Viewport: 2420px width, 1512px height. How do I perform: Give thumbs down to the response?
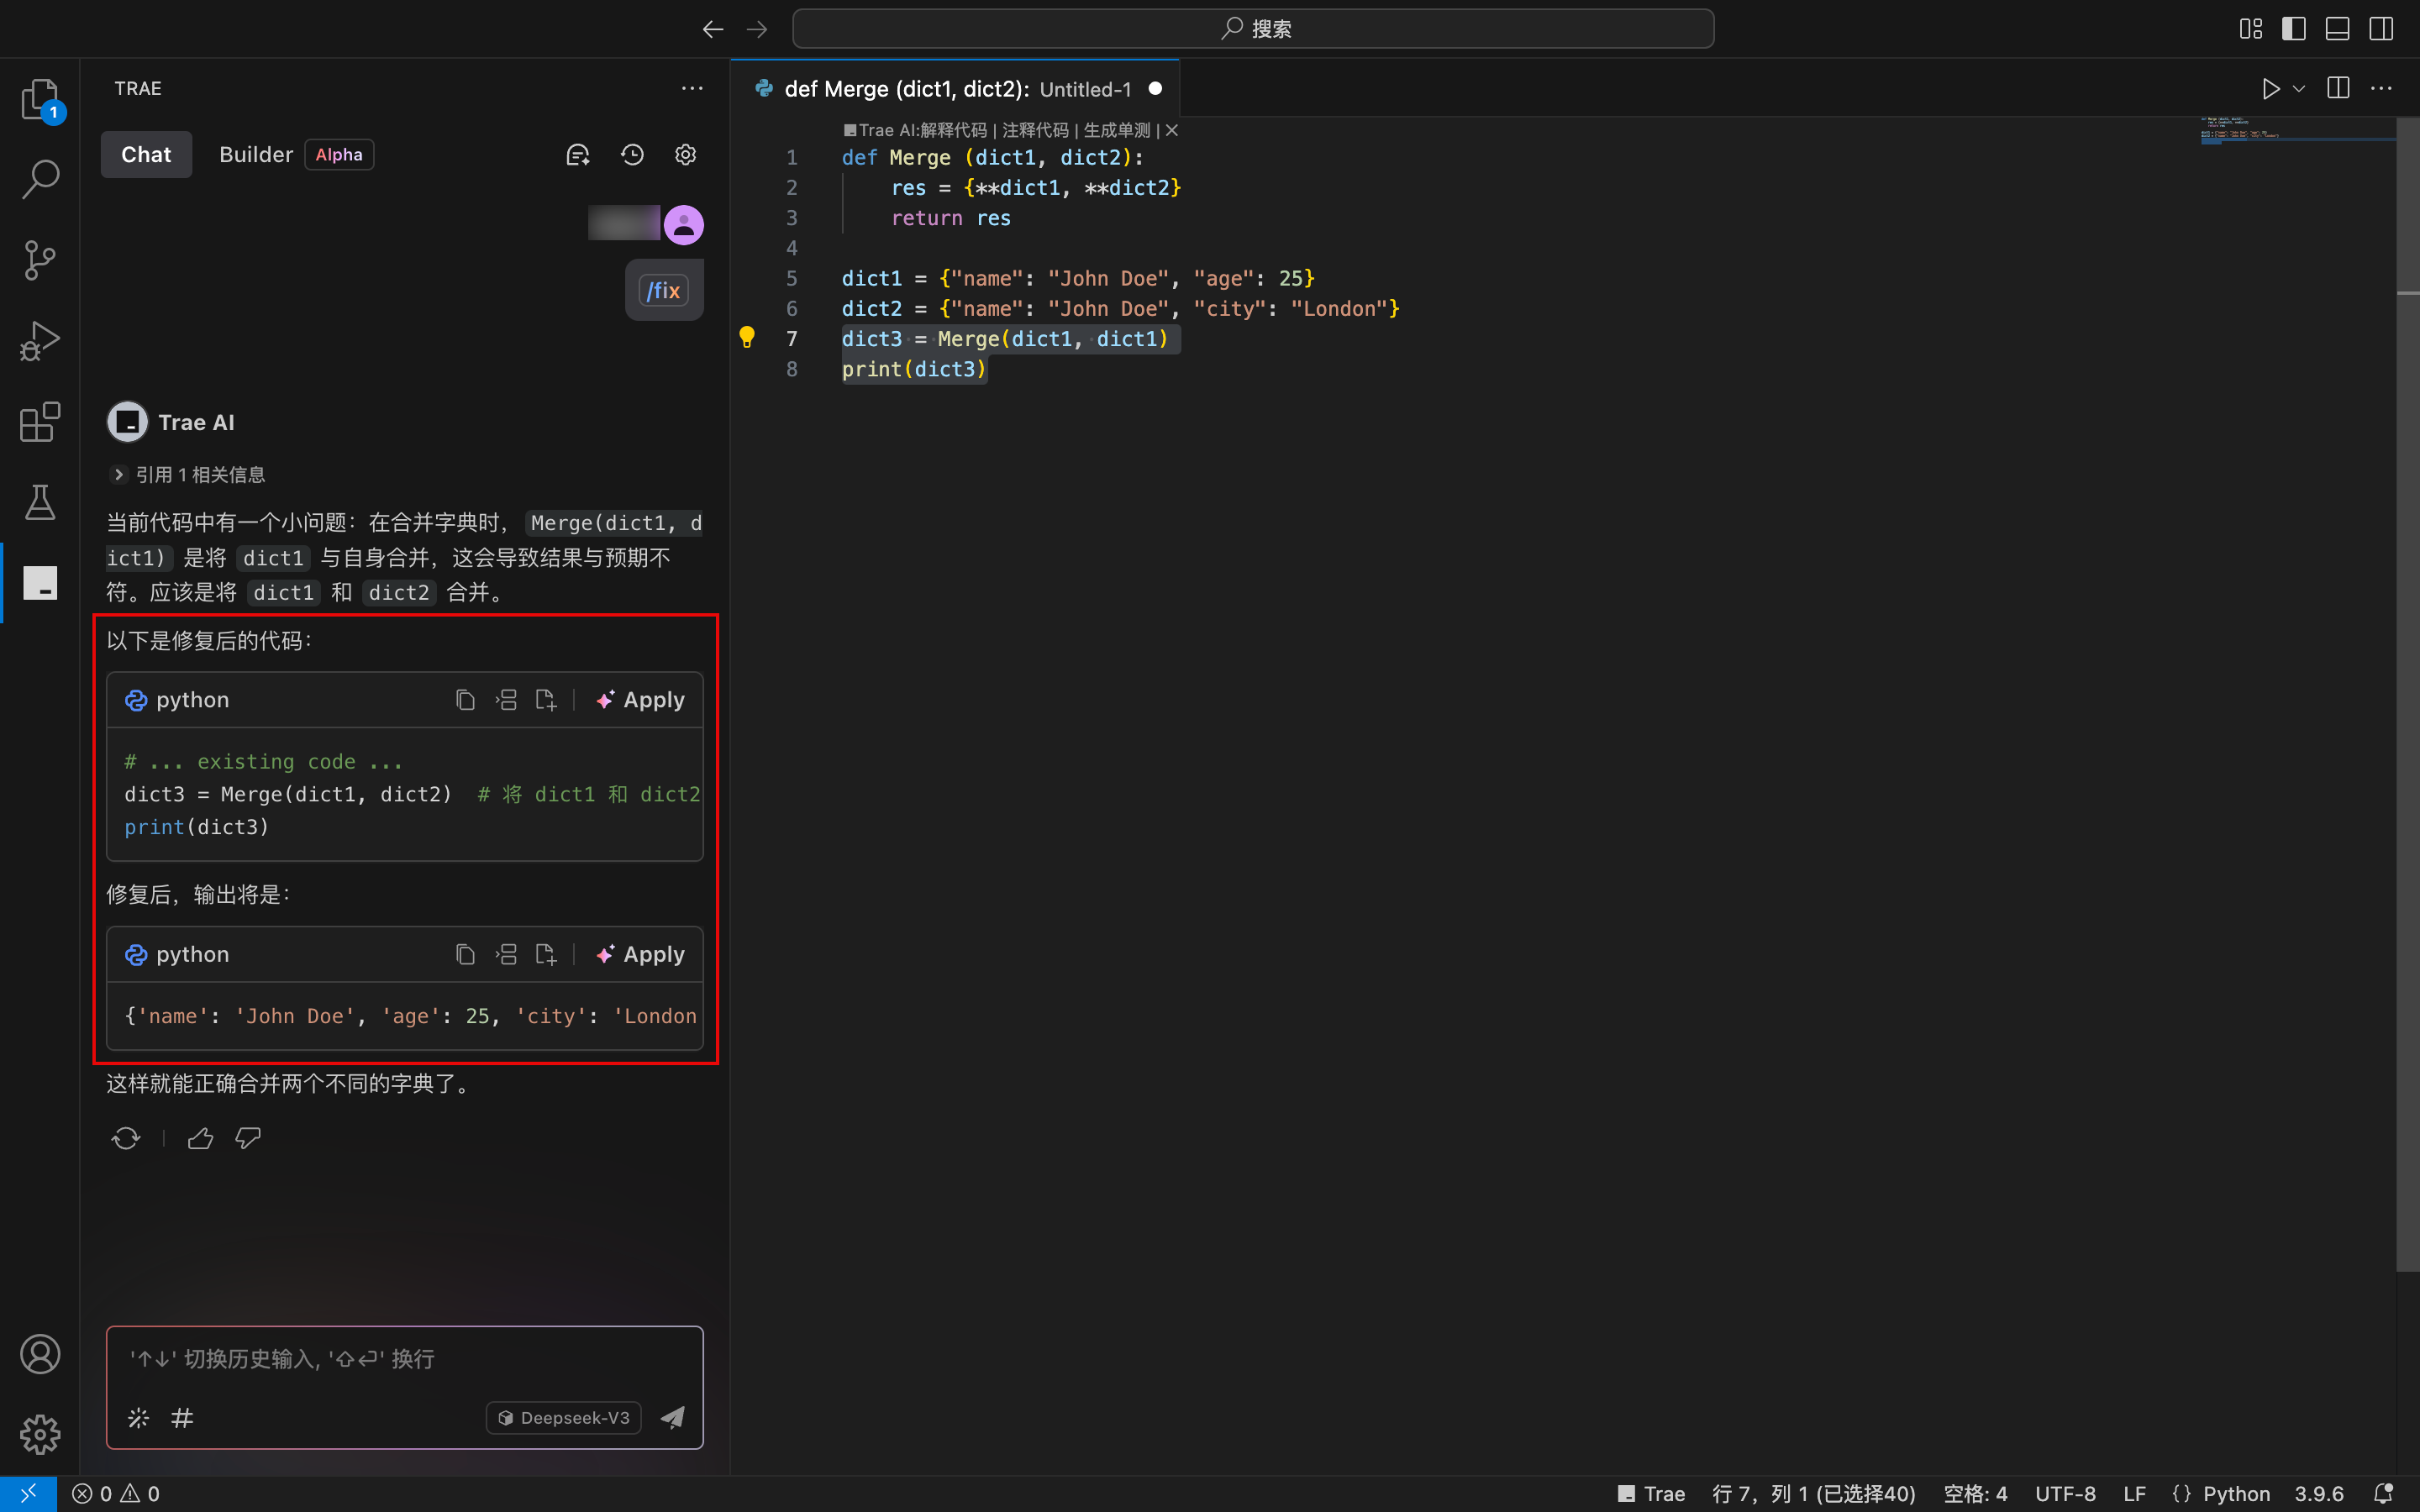(x=248, y=1138)
